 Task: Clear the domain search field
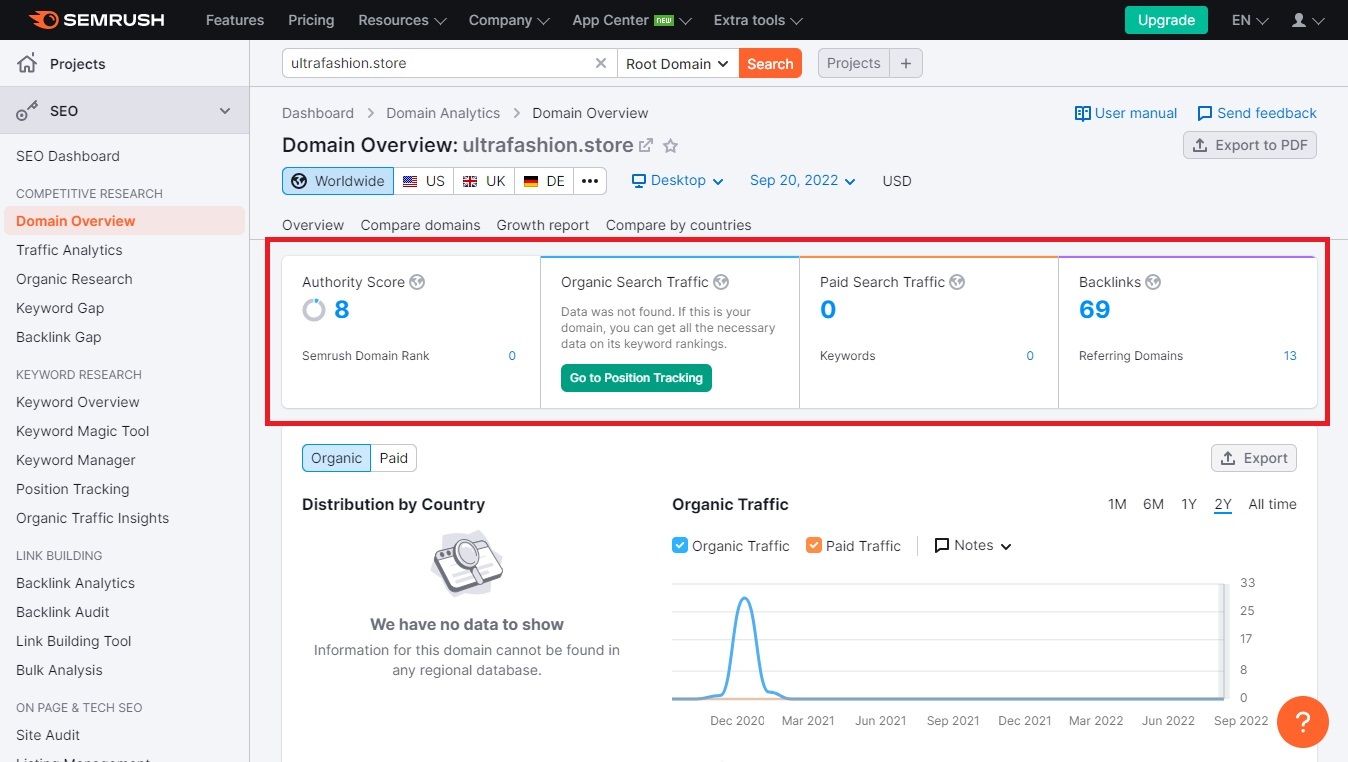(601, 63)
